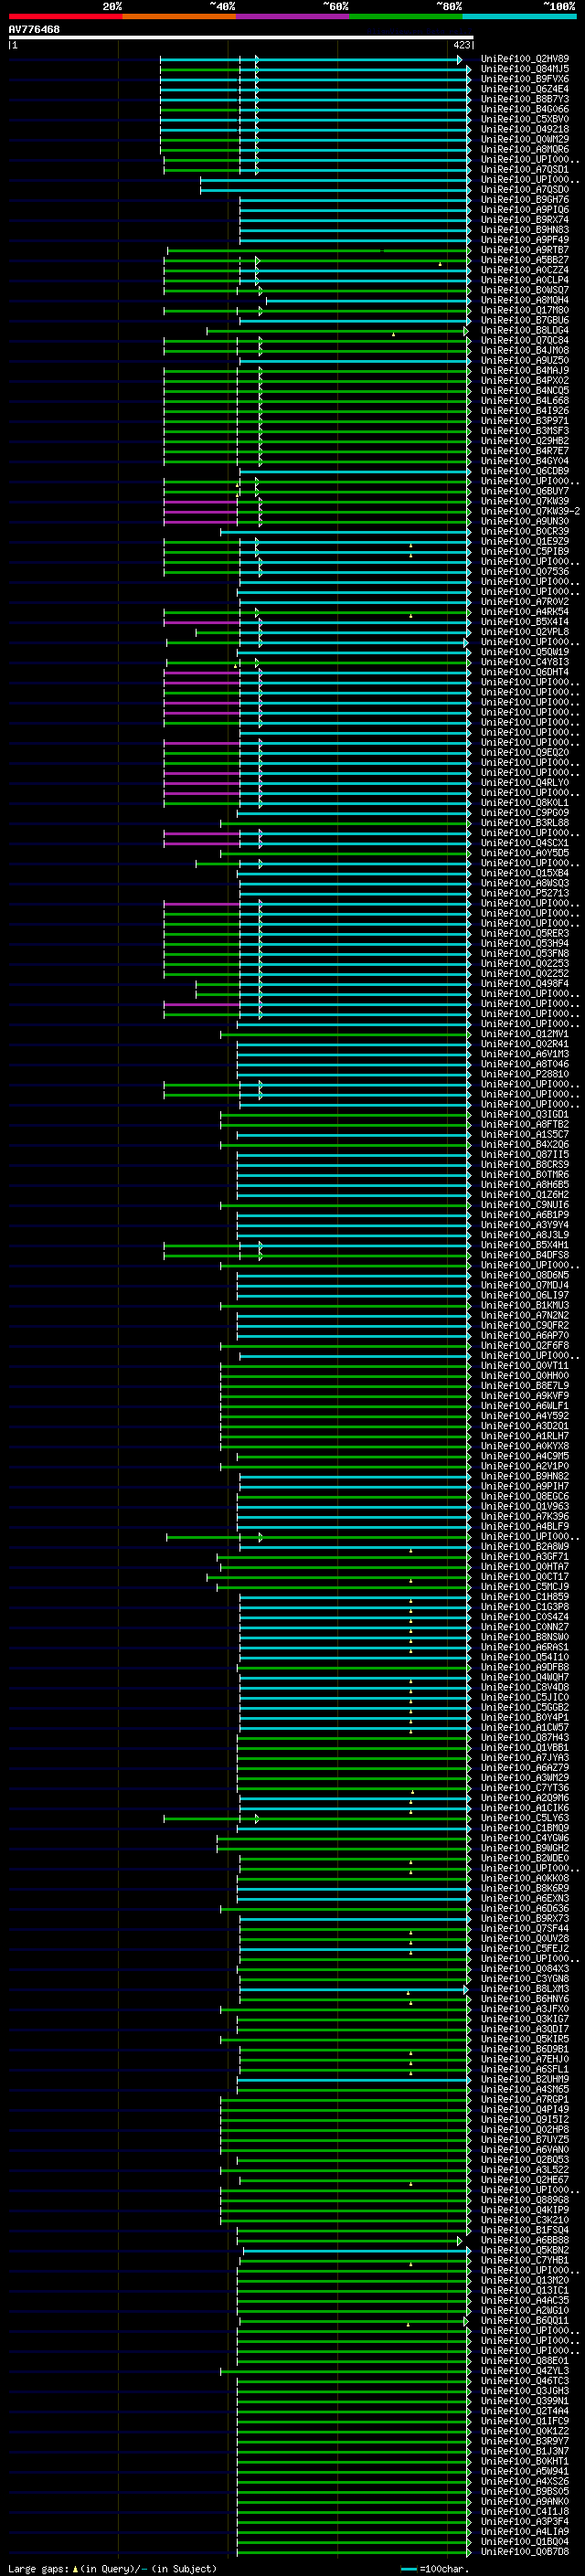Select hit label UniRef100_A9PIQ6
585x2576 pixels.
(525, 210)
